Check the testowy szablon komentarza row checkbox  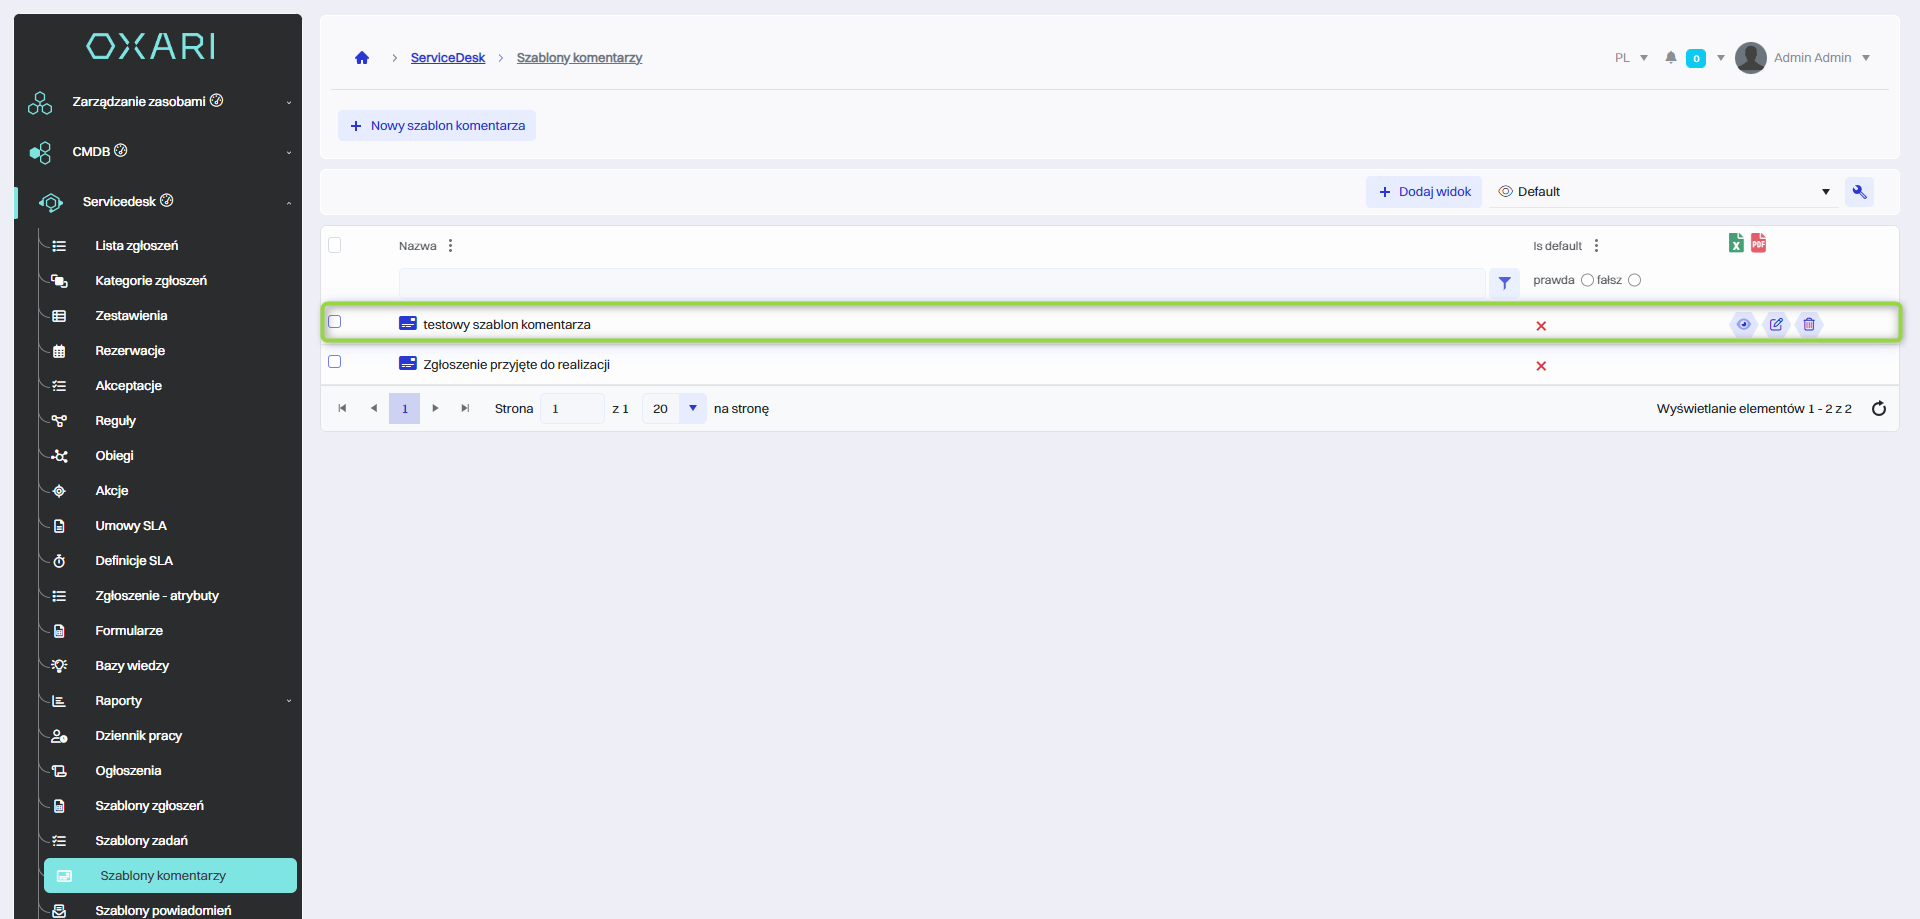coord(335,322)
